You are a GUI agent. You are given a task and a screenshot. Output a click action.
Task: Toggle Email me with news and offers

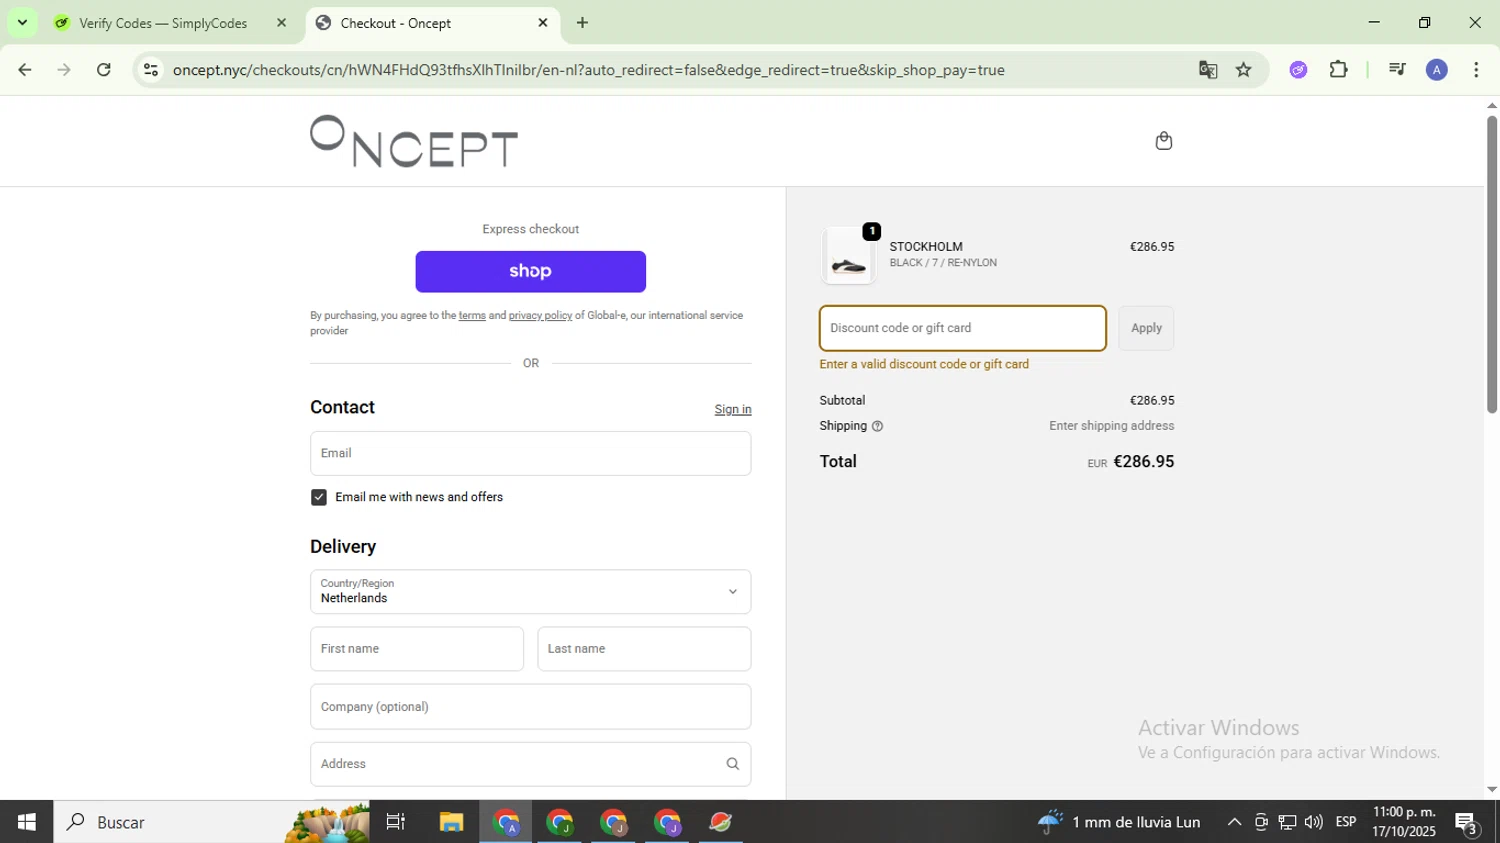pos(319,497)
